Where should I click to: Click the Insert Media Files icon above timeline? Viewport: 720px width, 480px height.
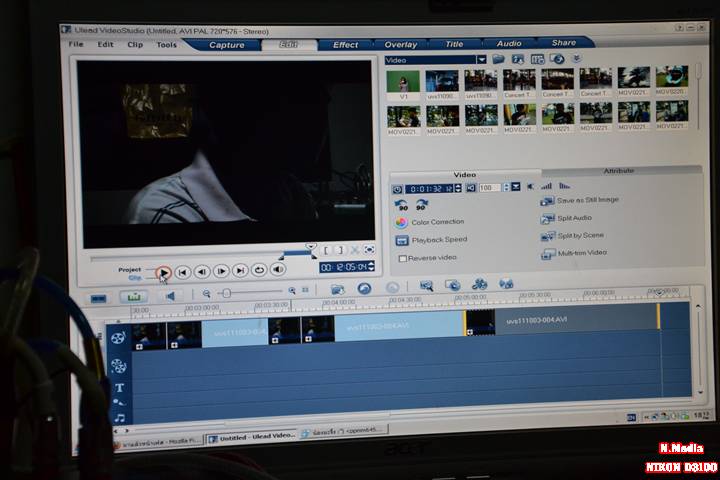[338, 289]
